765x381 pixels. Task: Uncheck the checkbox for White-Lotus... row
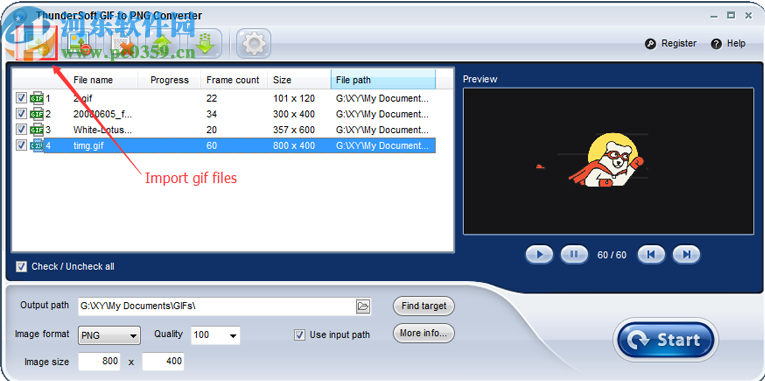click(x=21, y=129)
